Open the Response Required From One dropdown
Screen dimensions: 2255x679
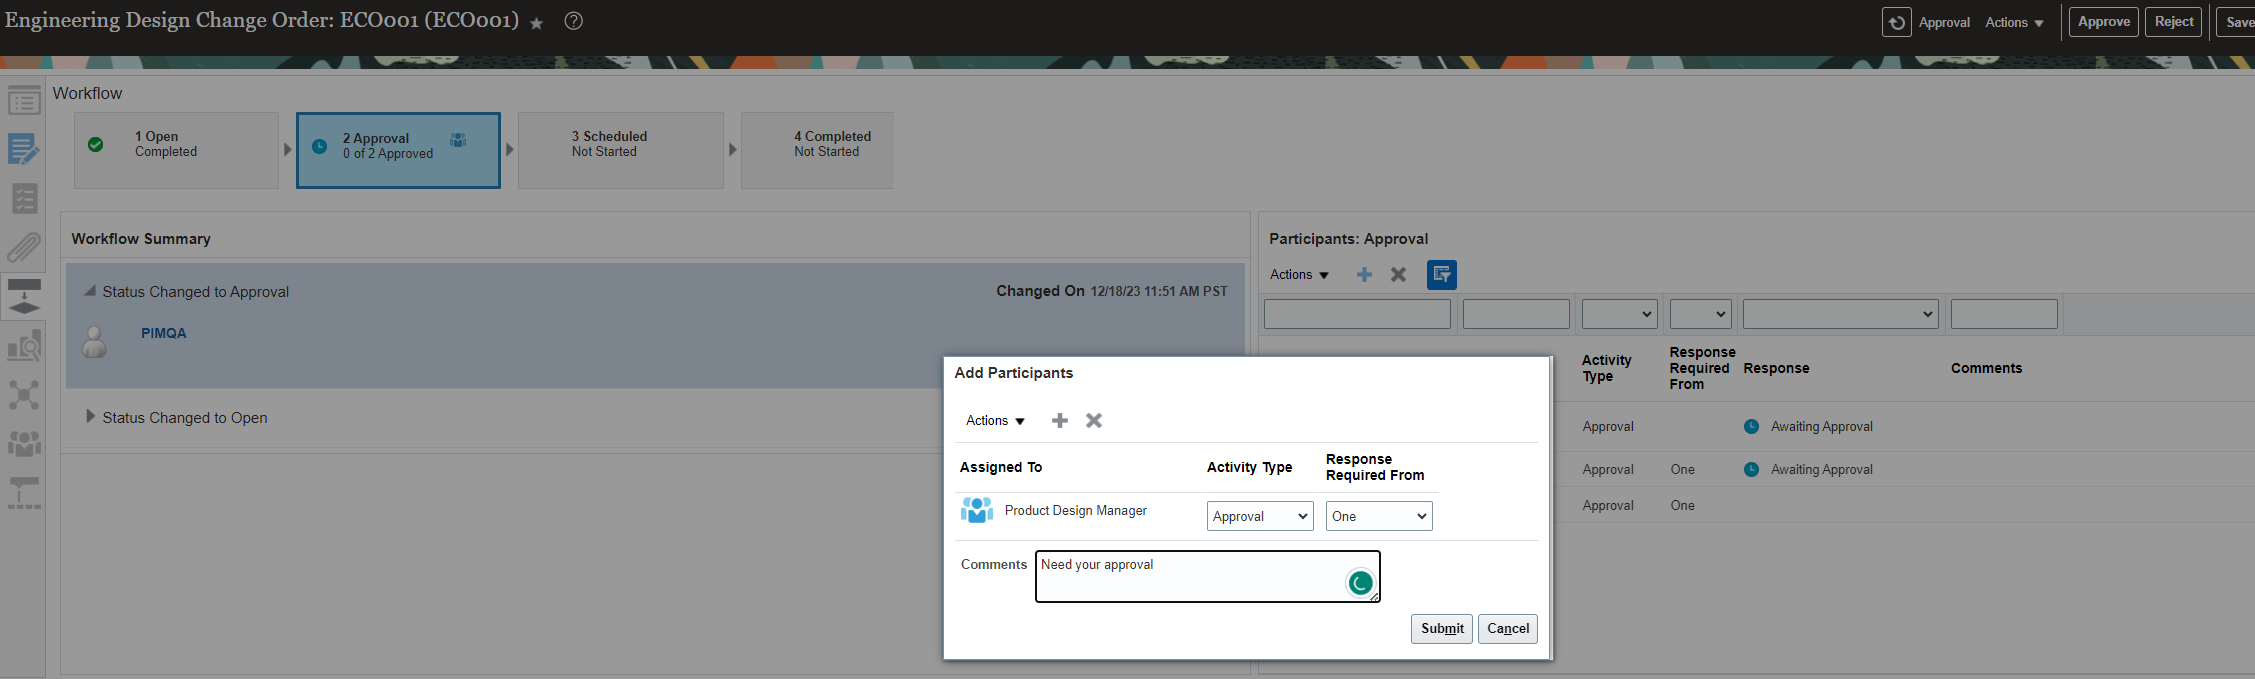1379,516
